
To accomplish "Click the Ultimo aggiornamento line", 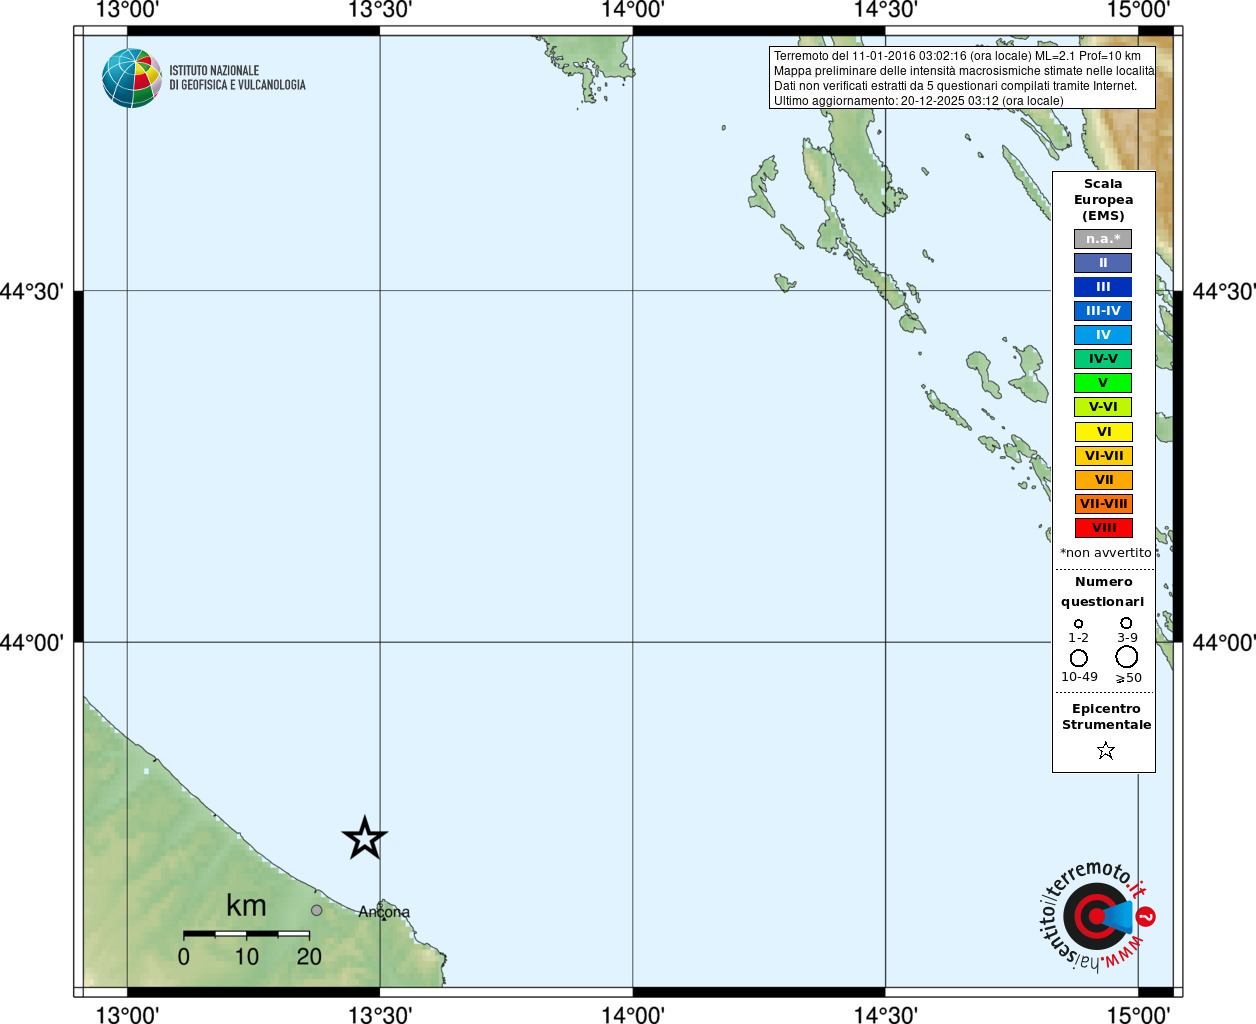I will pyautogui.click(x=918, y=101).
